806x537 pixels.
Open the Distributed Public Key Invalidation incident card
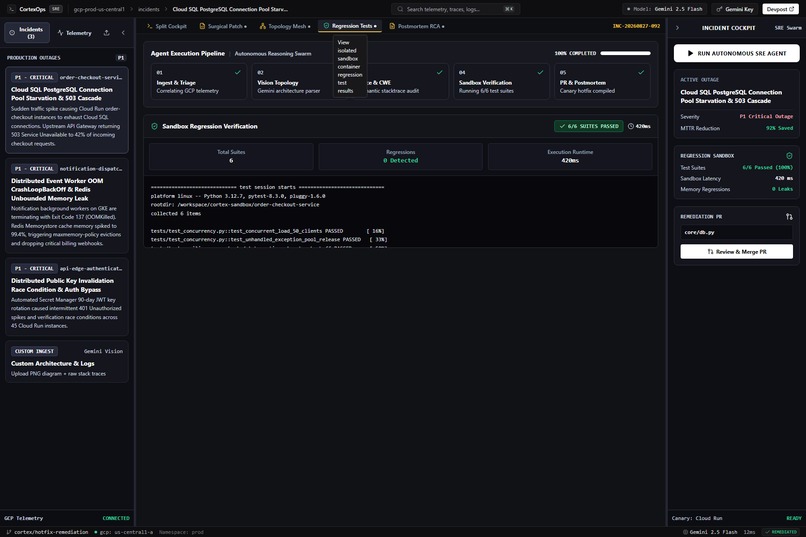pos(67,298)
